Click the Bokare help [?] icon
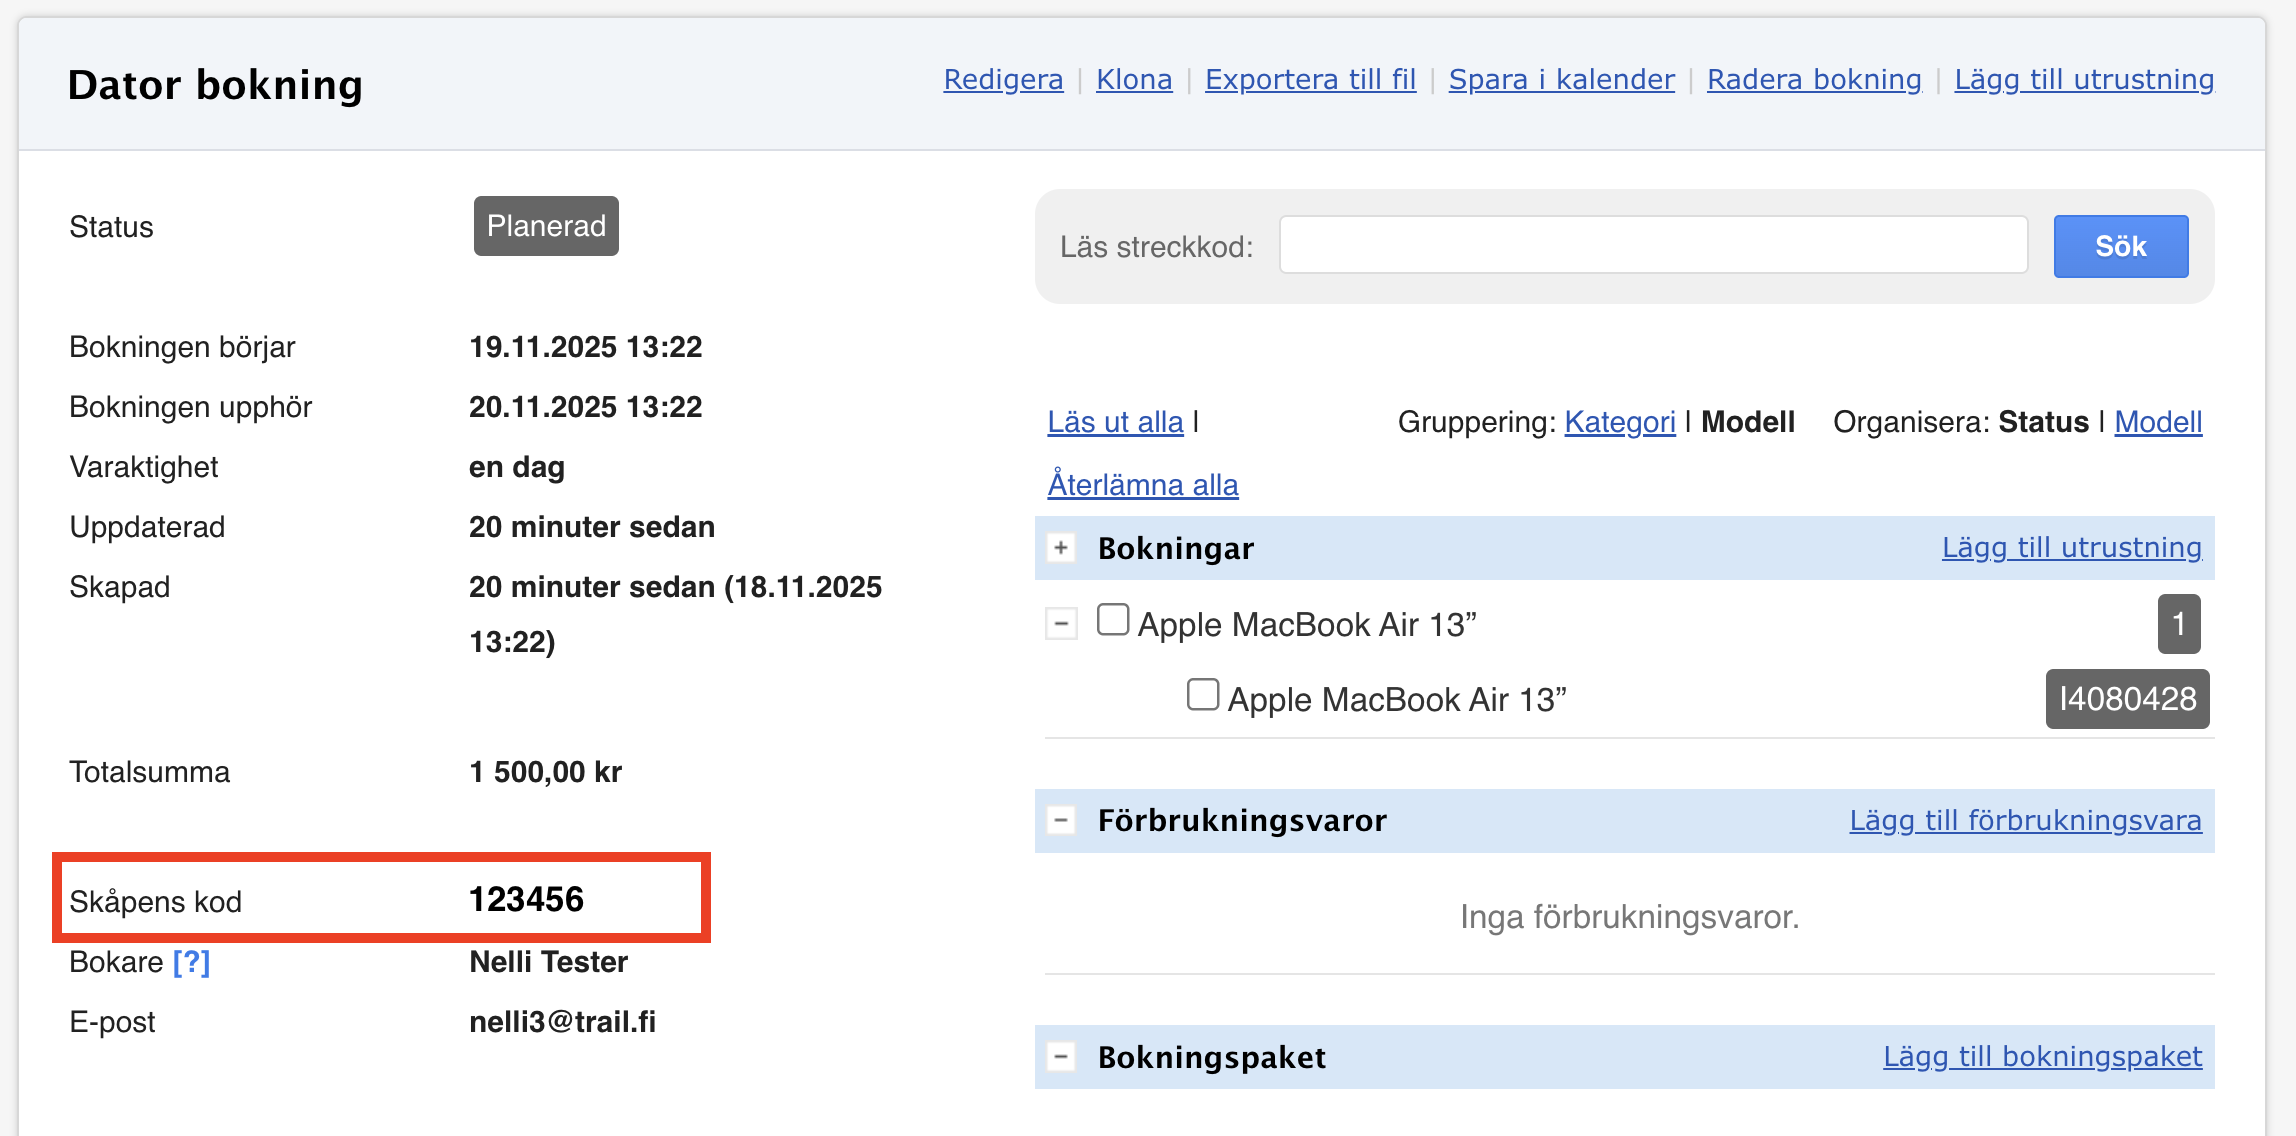This screenshot has height=1136, width=2296. pos(191,962)
